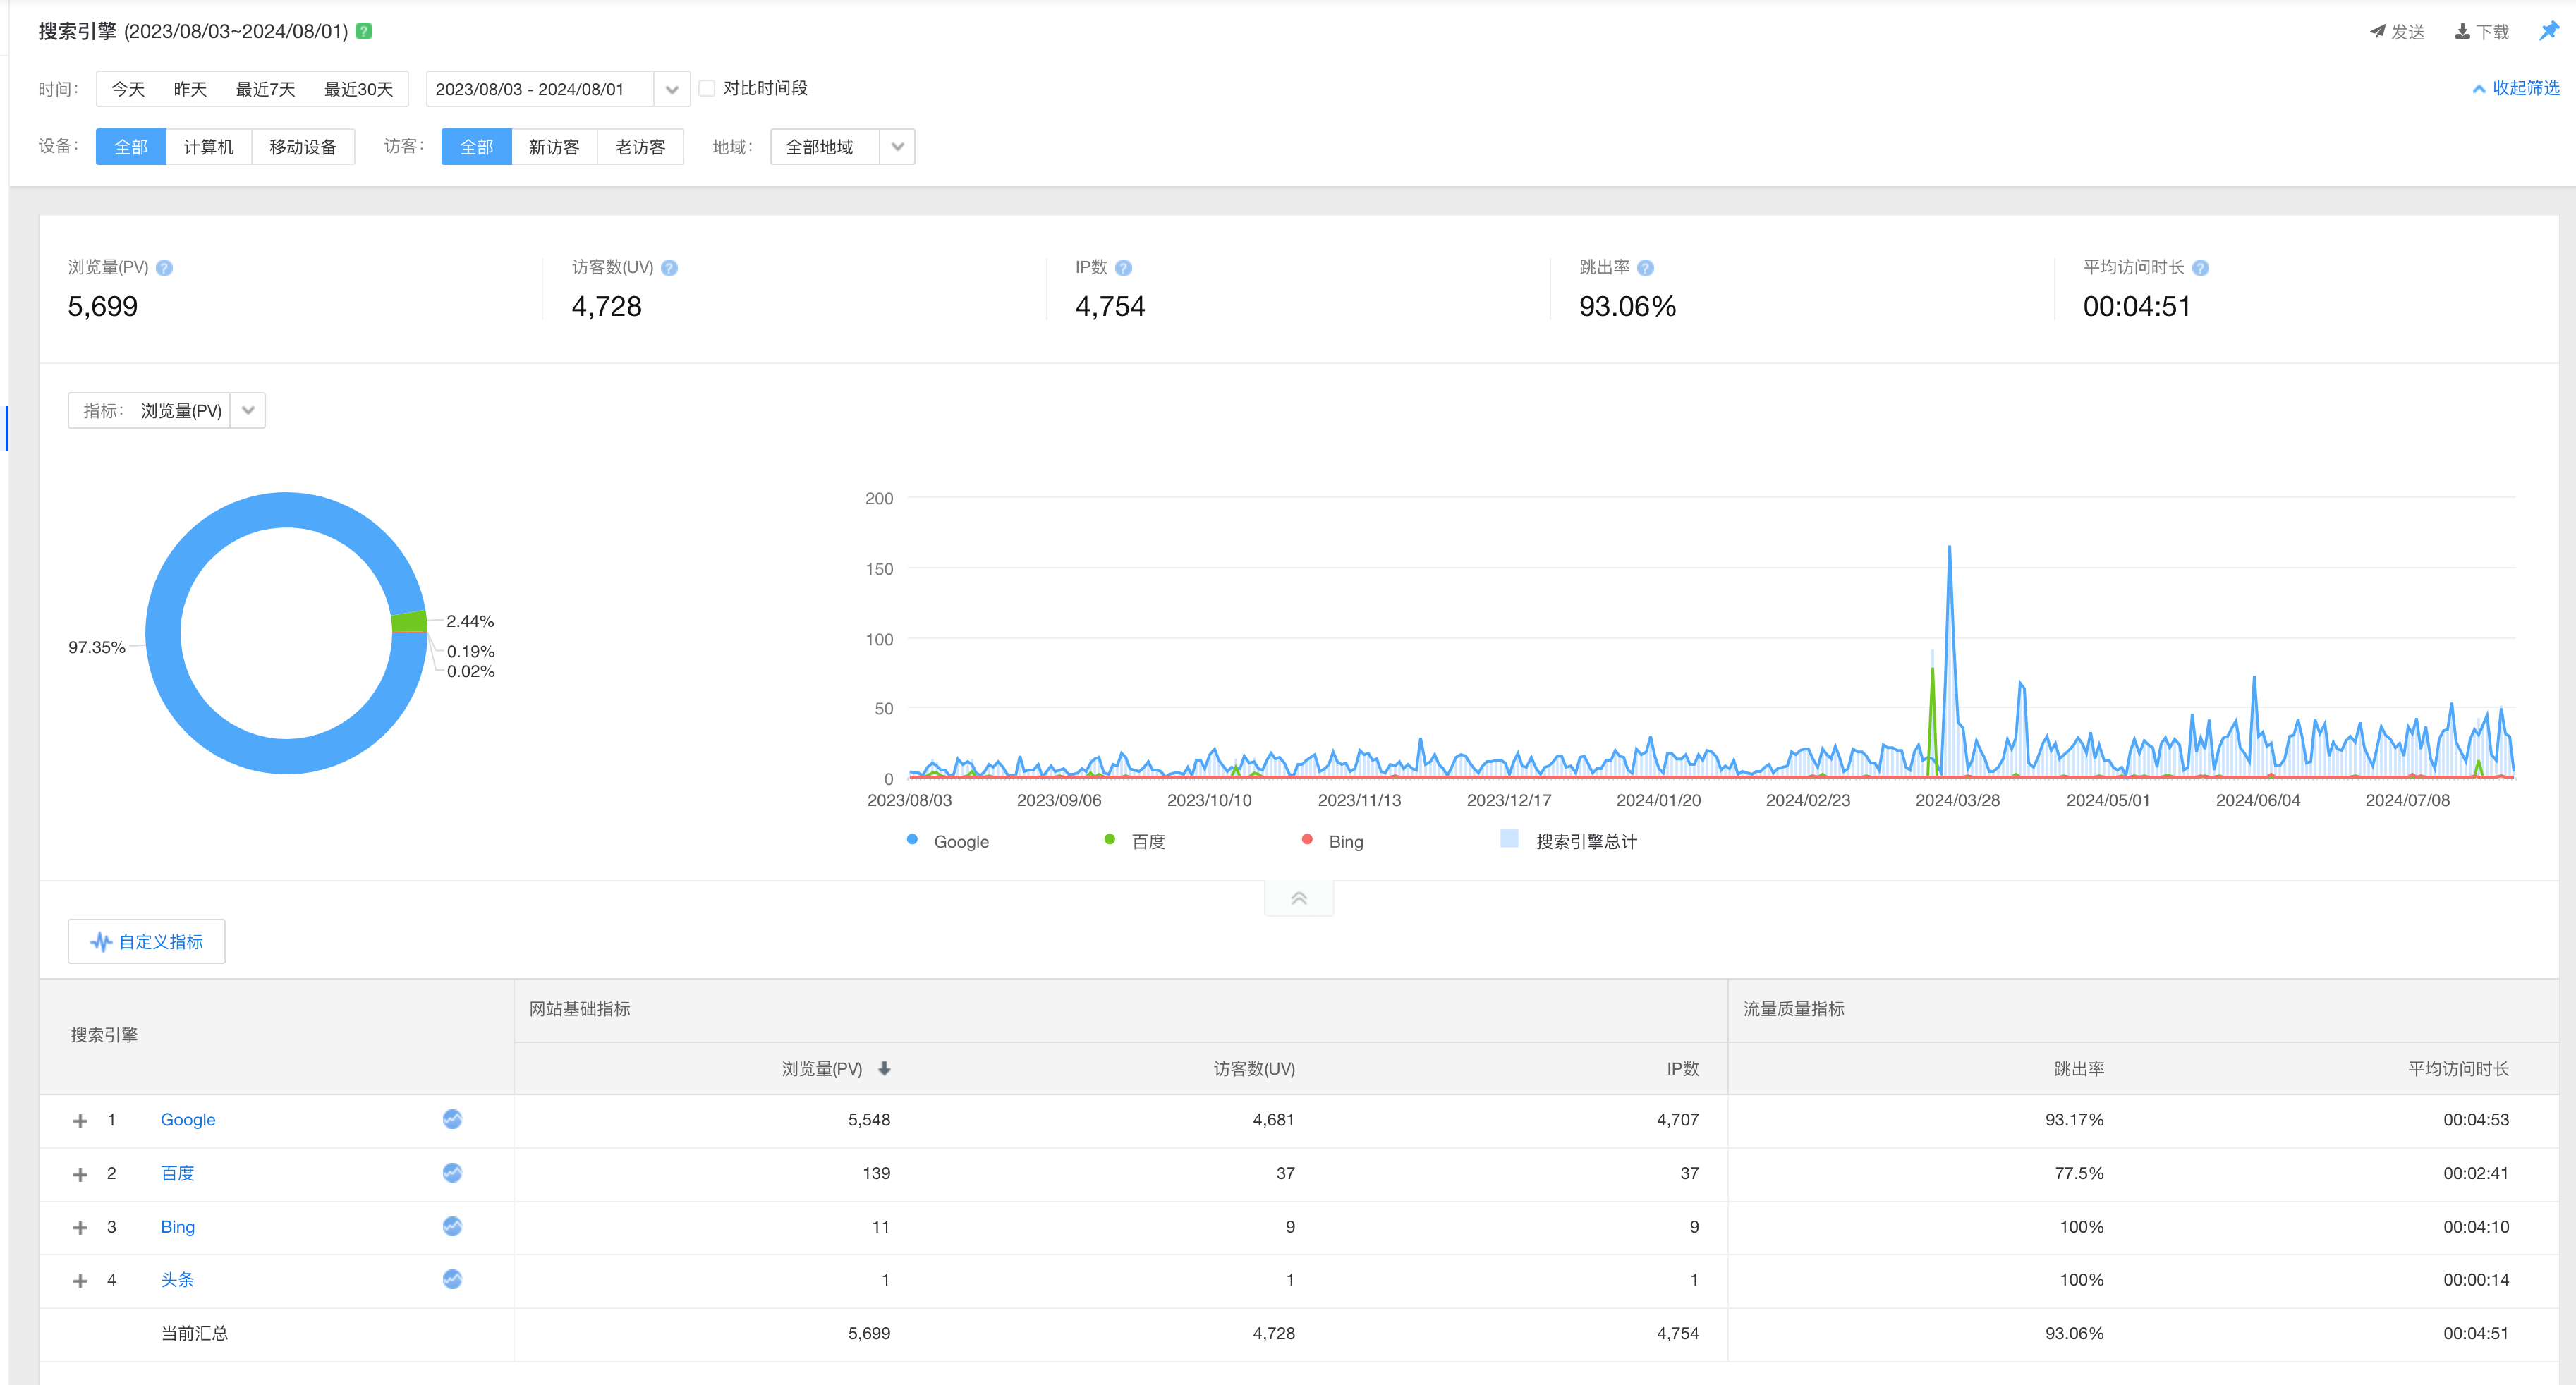The image size is (2576, 1385).
Task: Click the 97.35% donut chart label
Action: (x=97, y=647)
